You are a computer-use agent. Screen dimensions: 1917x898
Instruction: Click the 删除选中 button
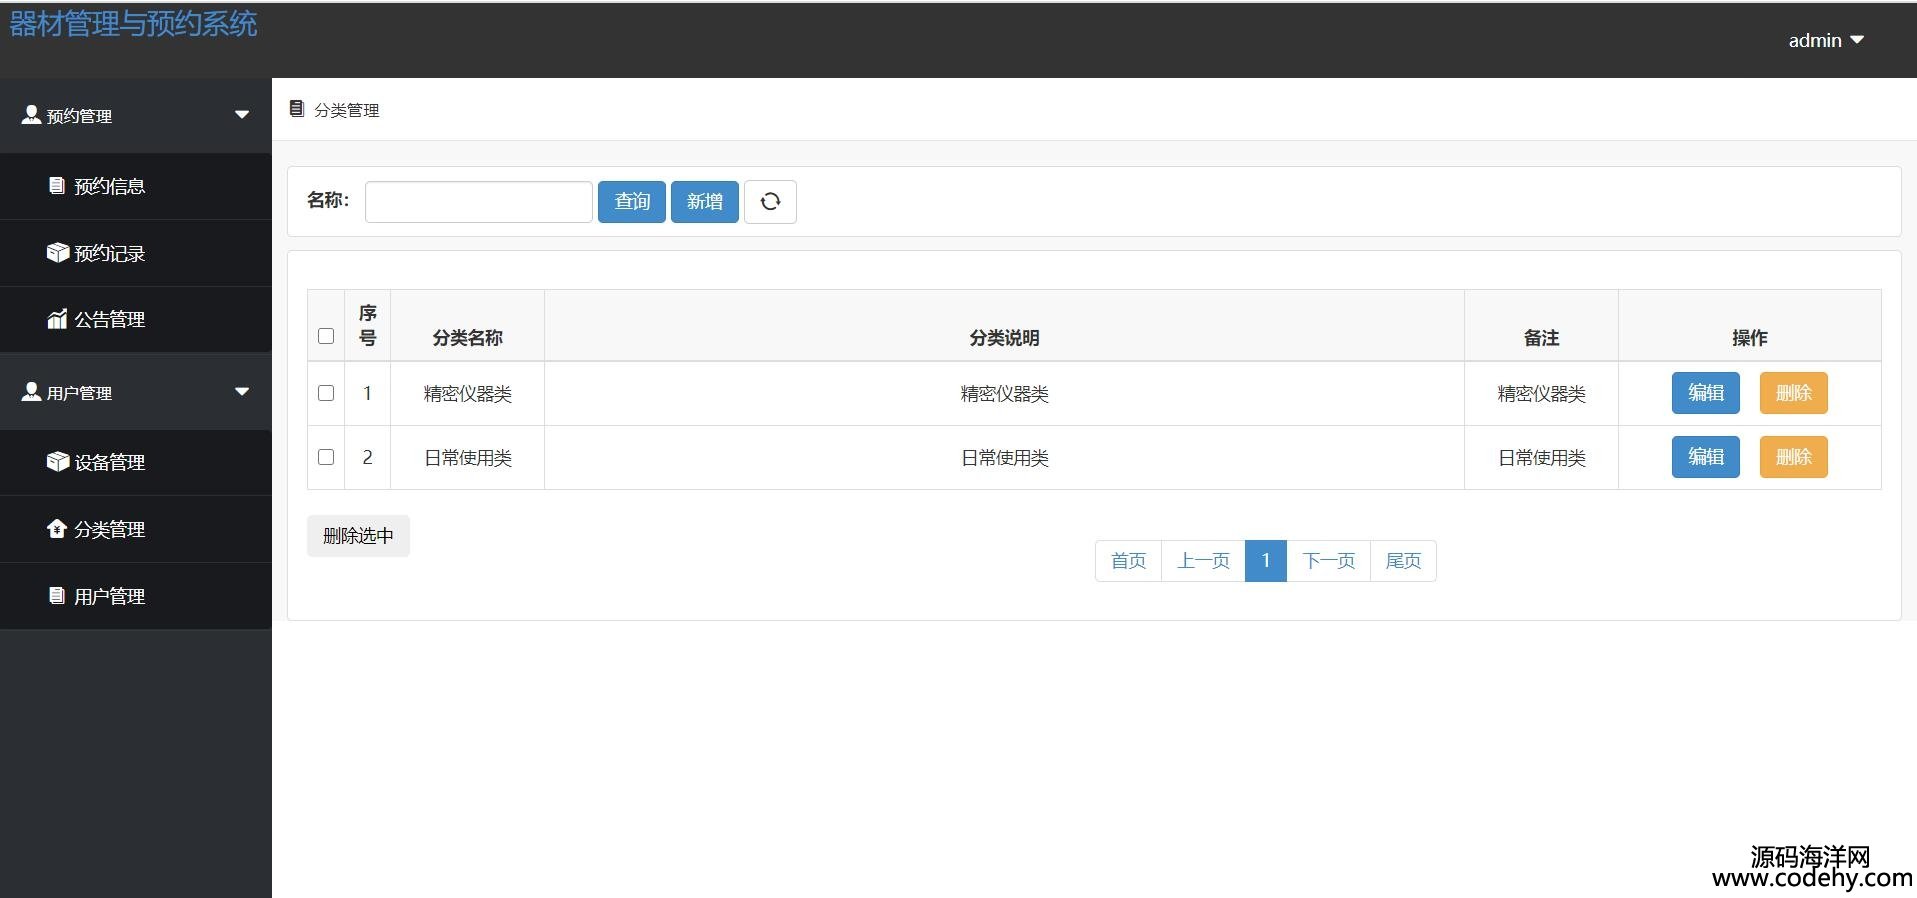click(x=358, y=536)
